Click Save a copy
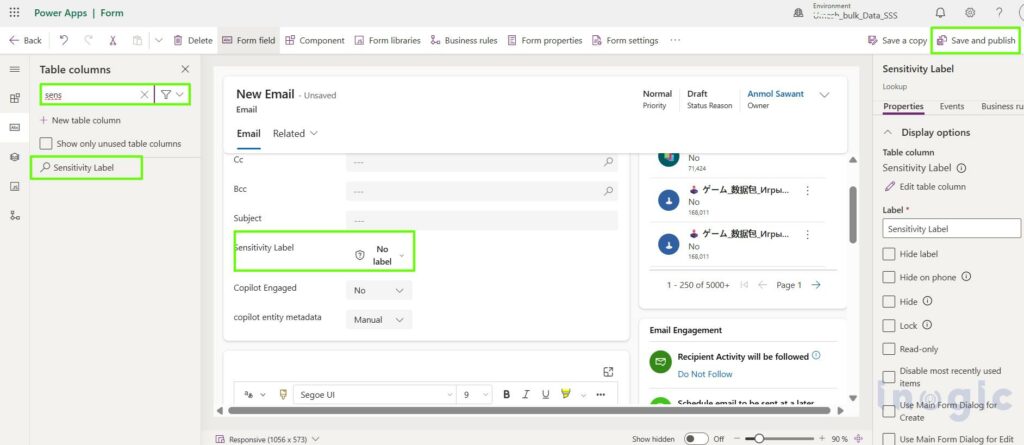1024x445 pixels. point(897,41)
